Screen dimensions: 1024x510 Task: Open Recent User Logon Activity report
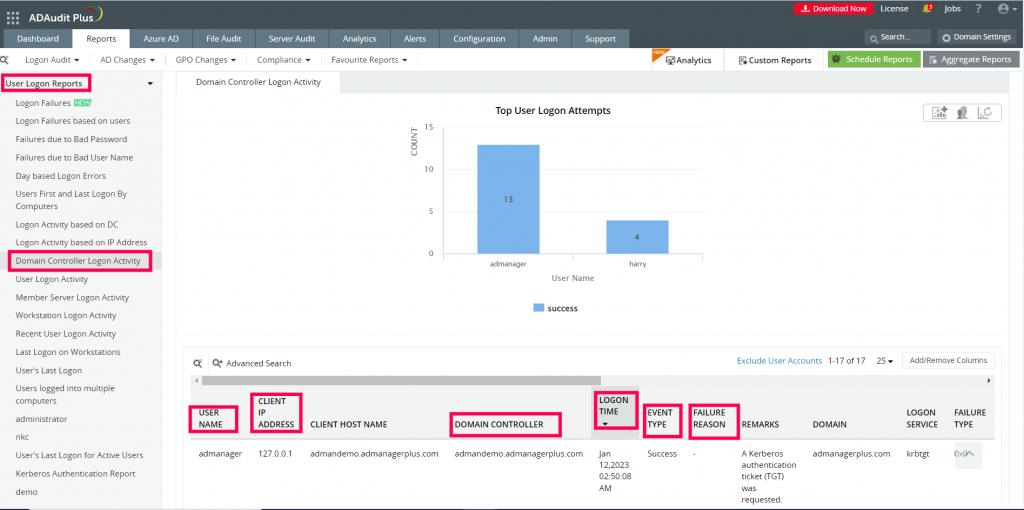click(66, 334)
